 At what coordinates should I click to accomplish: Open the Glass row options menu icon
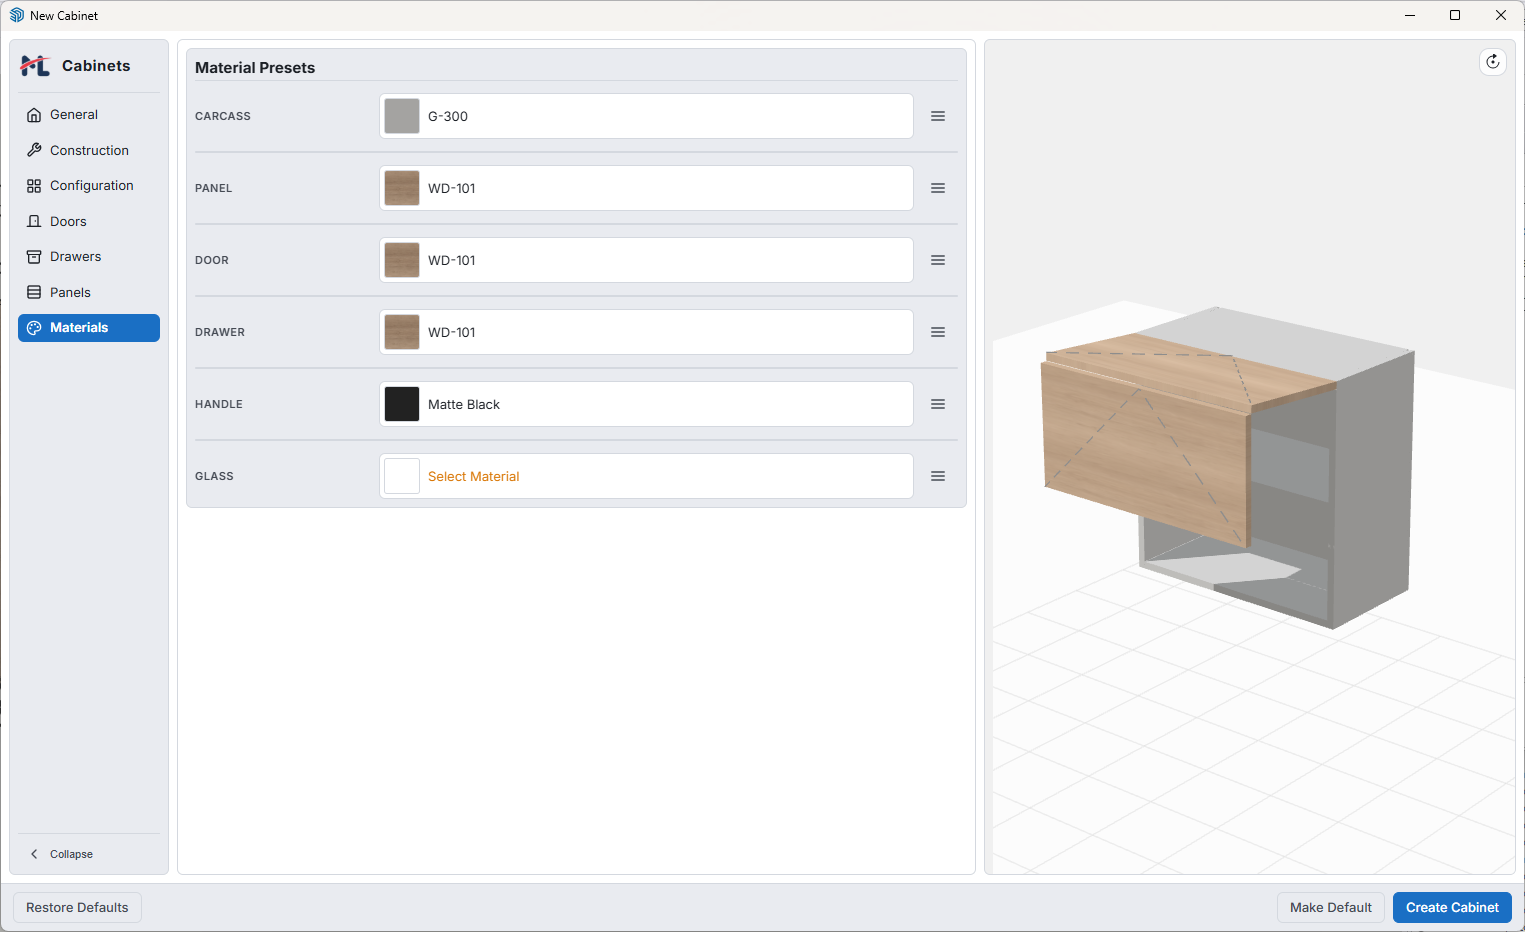tap(938, 476)
